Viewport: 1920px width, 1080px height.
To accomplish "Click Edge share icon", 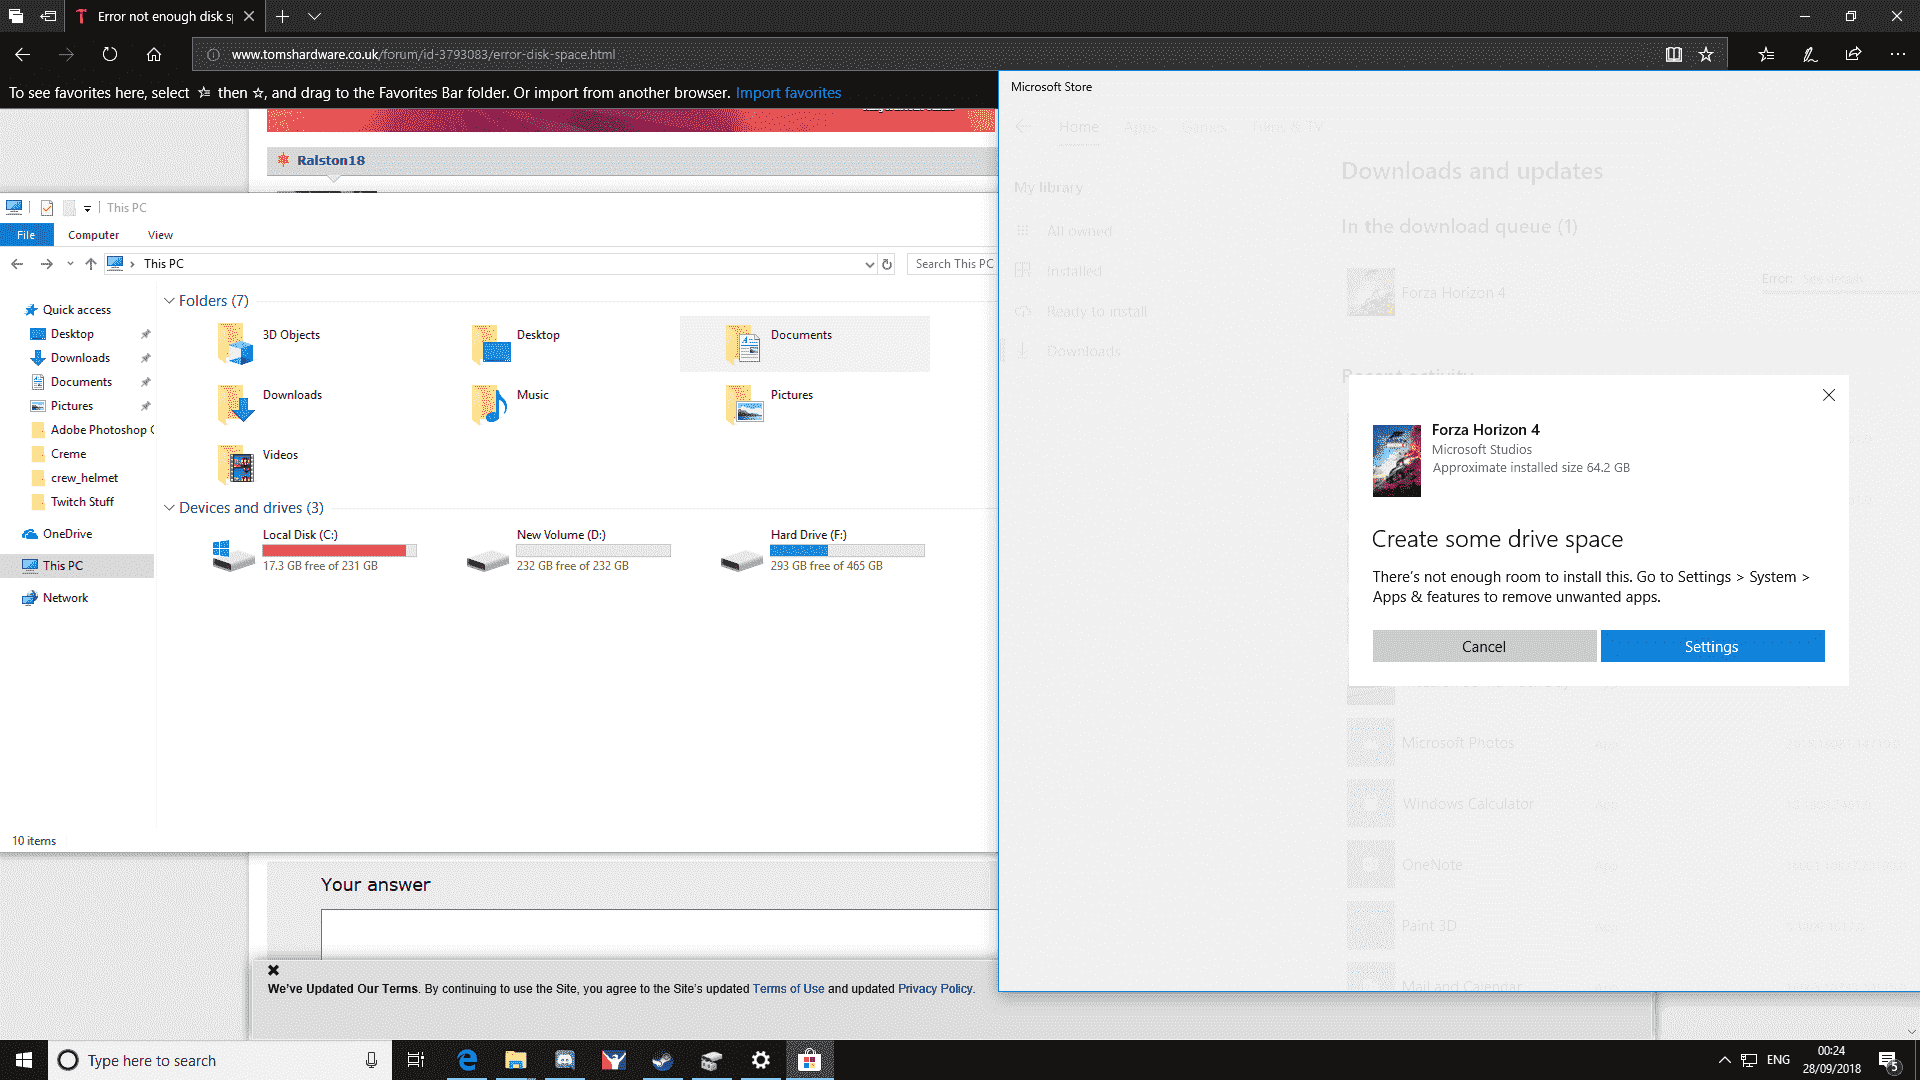I will [x=1853, y=54].
